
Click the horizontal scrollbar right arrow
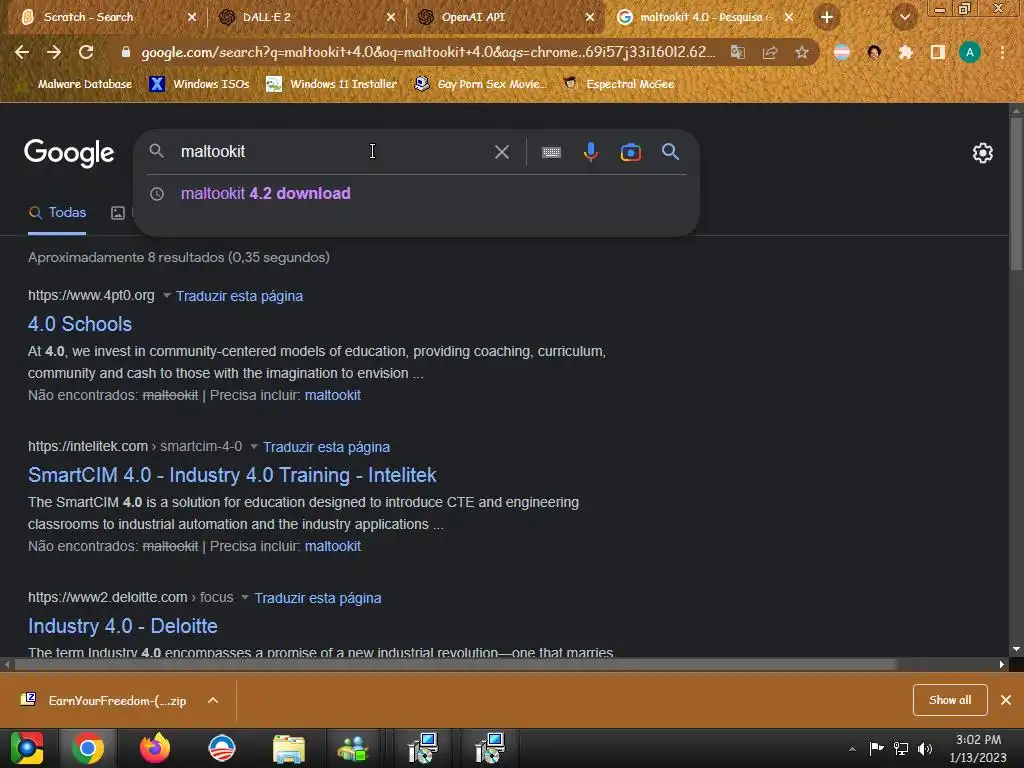point(1002,664)
